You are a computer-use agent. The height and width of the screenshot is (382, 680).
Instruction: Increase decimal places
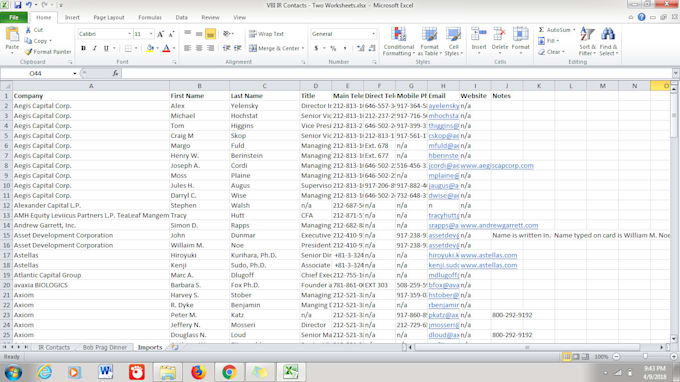[x=360, y=48]
